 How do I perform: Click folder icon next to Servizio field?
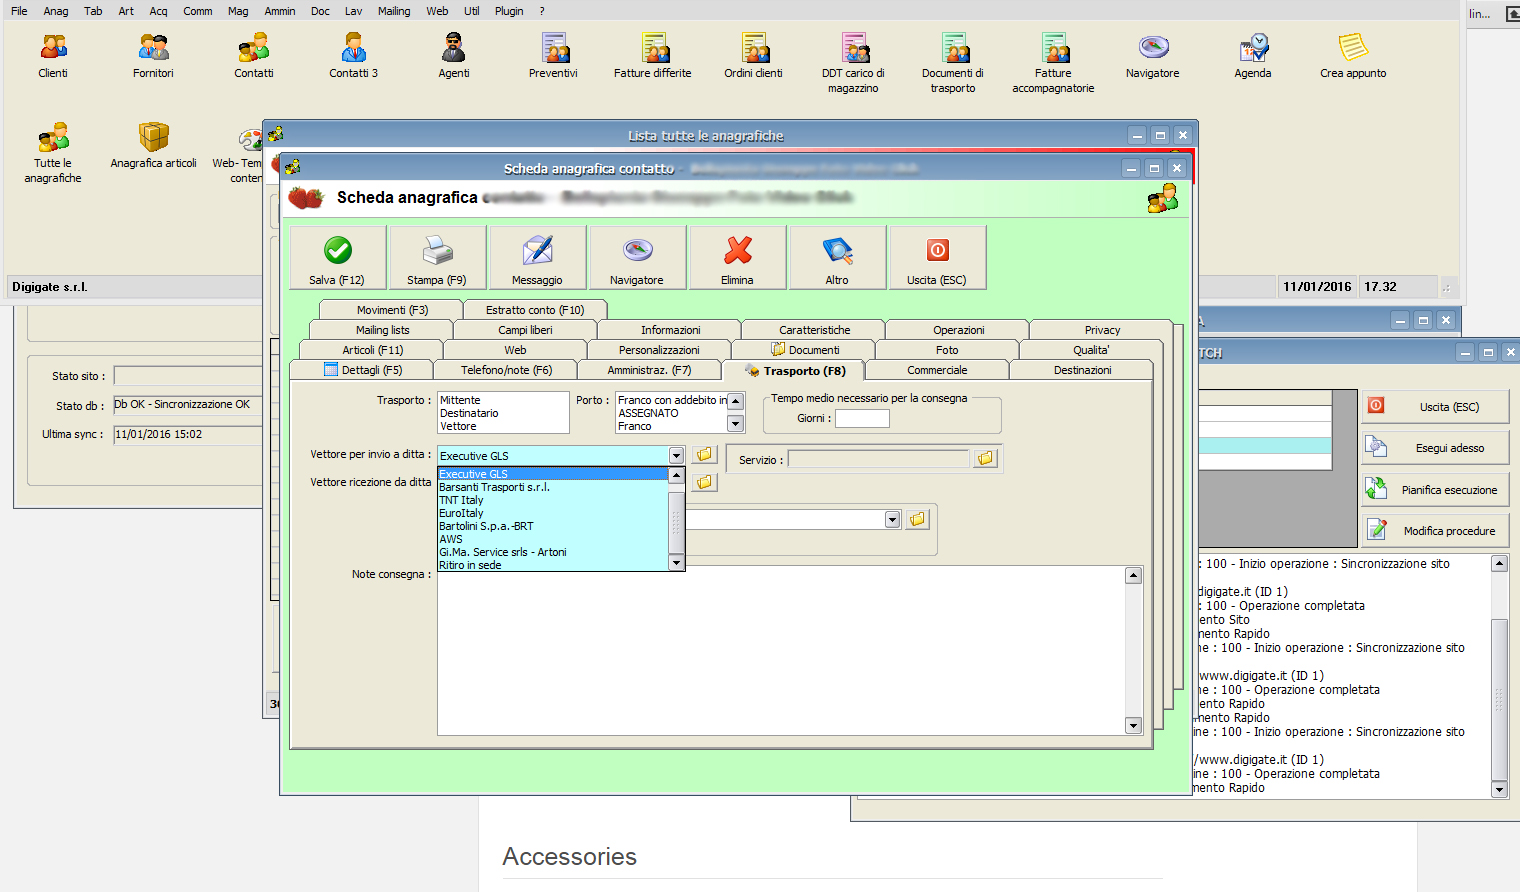coord(986,459)
